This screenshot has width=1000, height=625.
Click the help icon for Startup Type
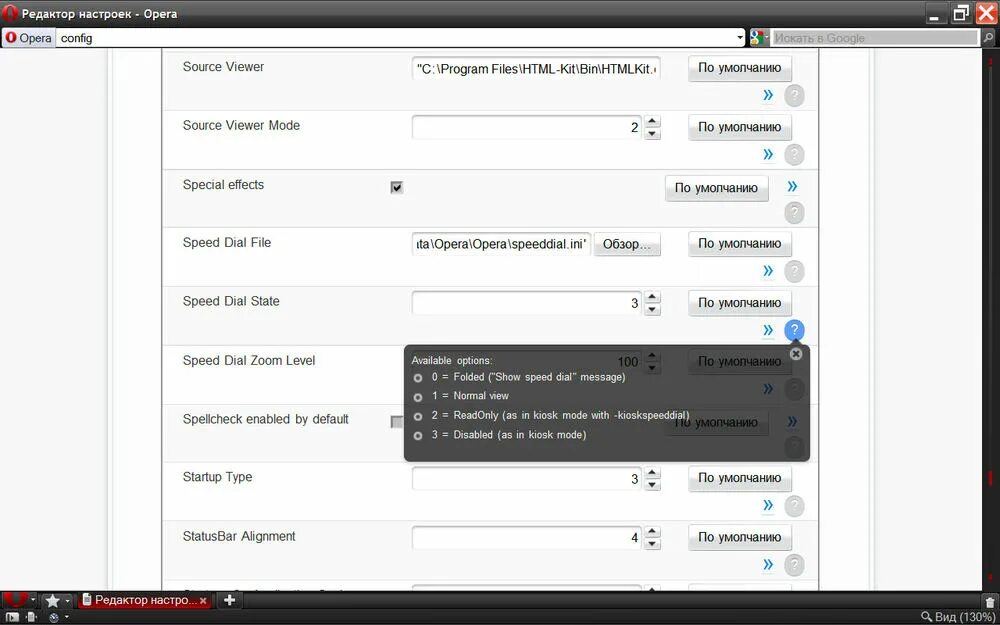click(x=794, y=506)
